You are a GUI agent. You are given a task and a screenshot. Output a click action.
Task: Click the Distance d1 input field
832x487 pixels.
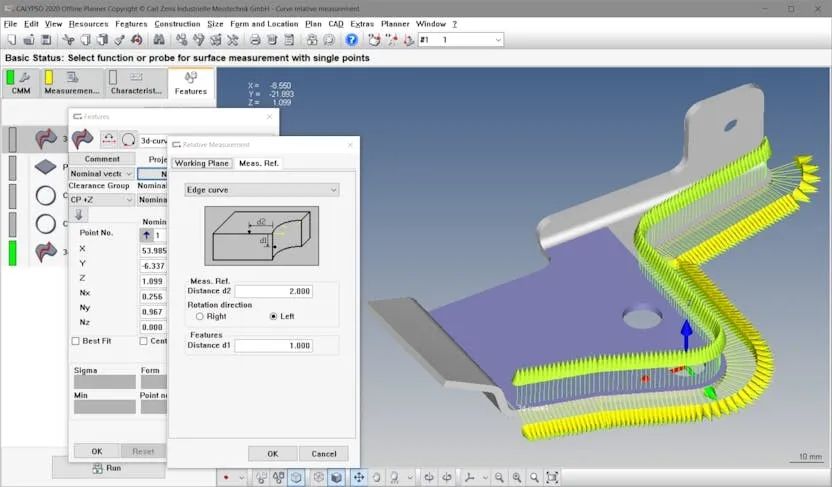tap(273, 345)
